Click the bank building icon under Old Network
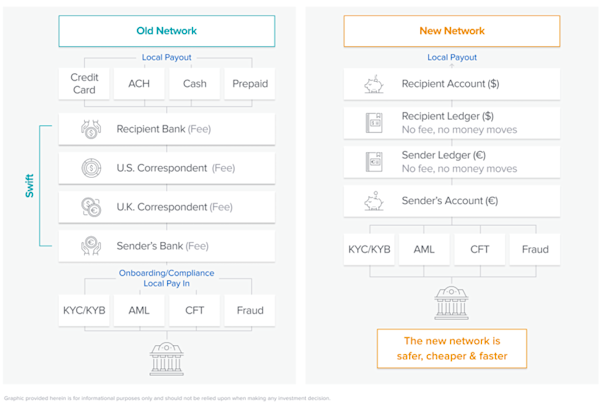Viewport: 600px width, 405px height. pyautogui.click(x=166, y=359)
